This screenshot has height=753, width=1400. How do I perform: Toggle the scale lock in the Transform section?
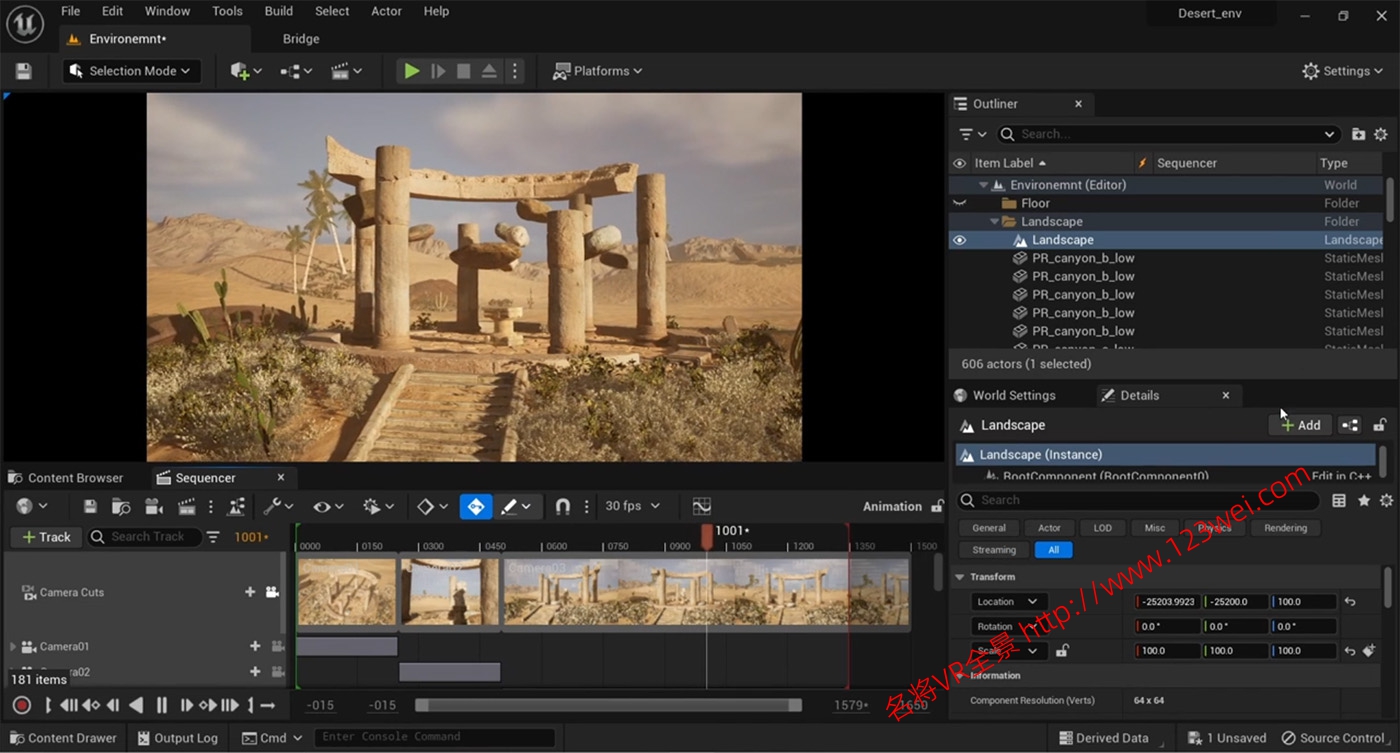(x=1063, y=650)
